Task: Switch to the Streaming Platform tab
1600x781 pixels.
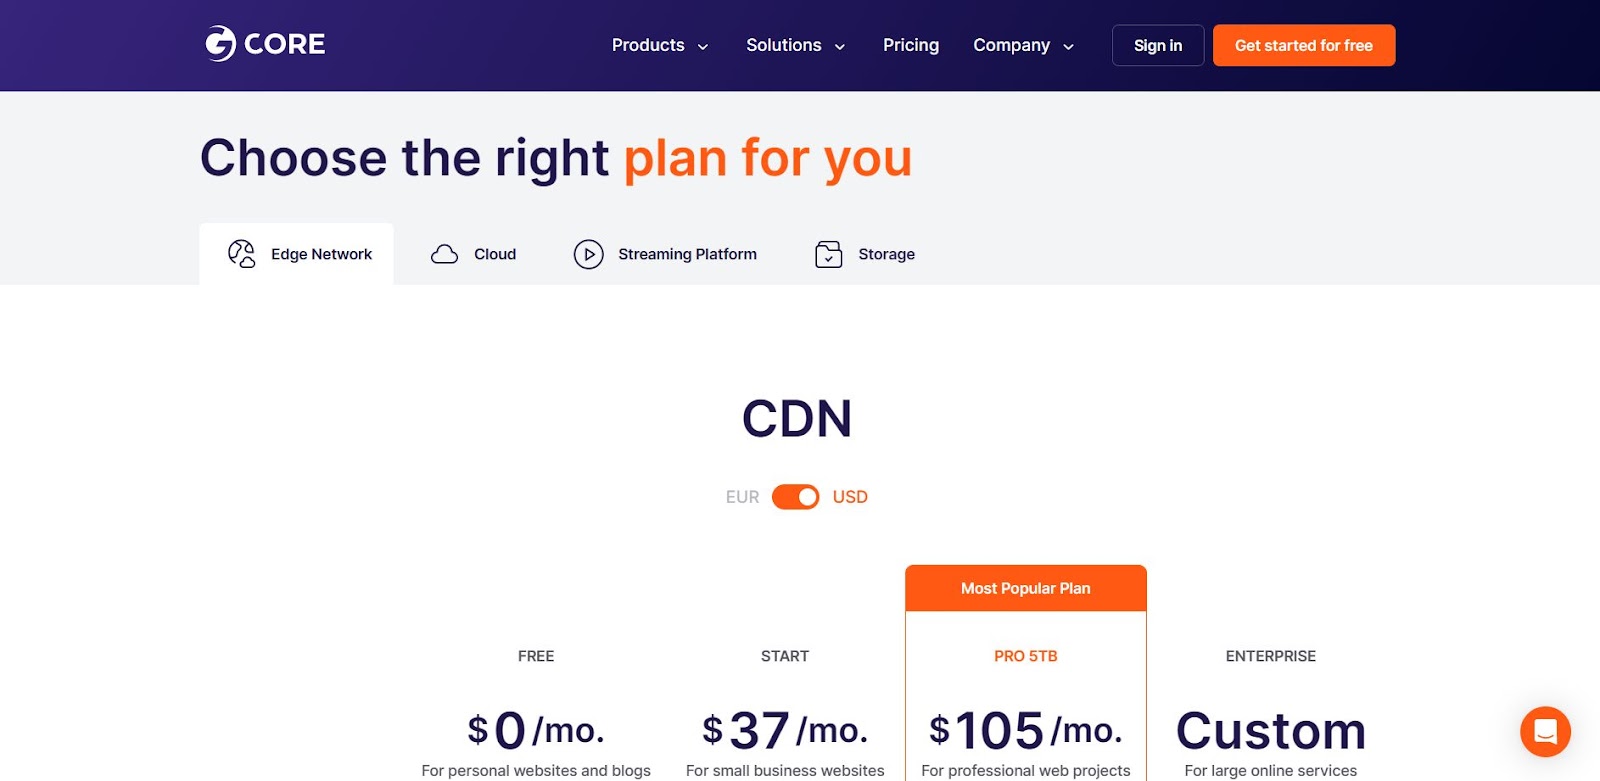Action: pyautogui.click(x=665, y=254)
